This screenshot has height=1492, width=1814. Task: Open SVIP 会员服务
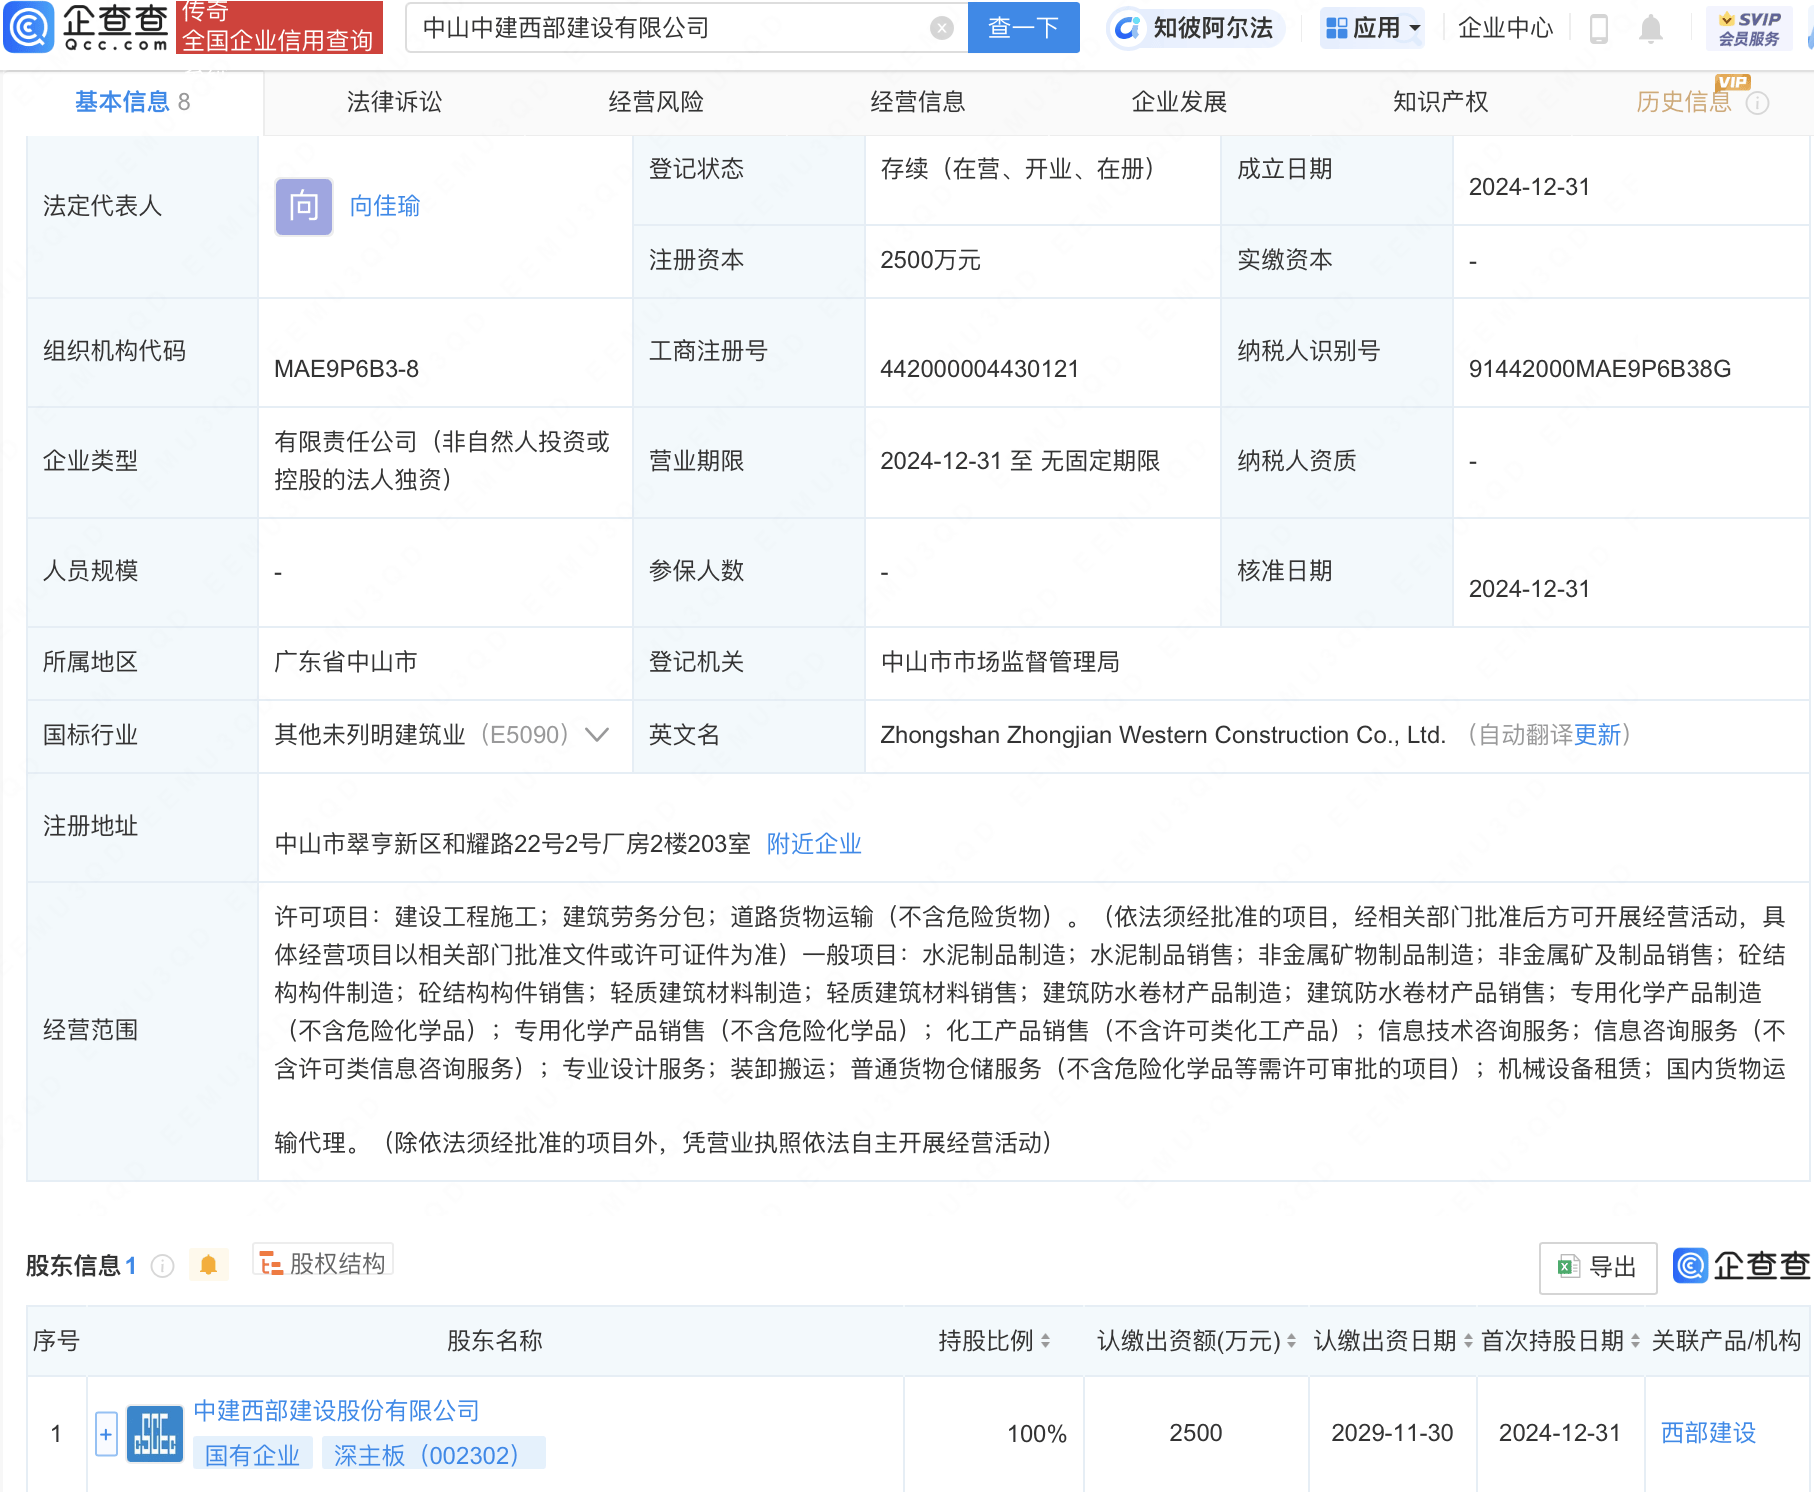[x=1749, y=28]
